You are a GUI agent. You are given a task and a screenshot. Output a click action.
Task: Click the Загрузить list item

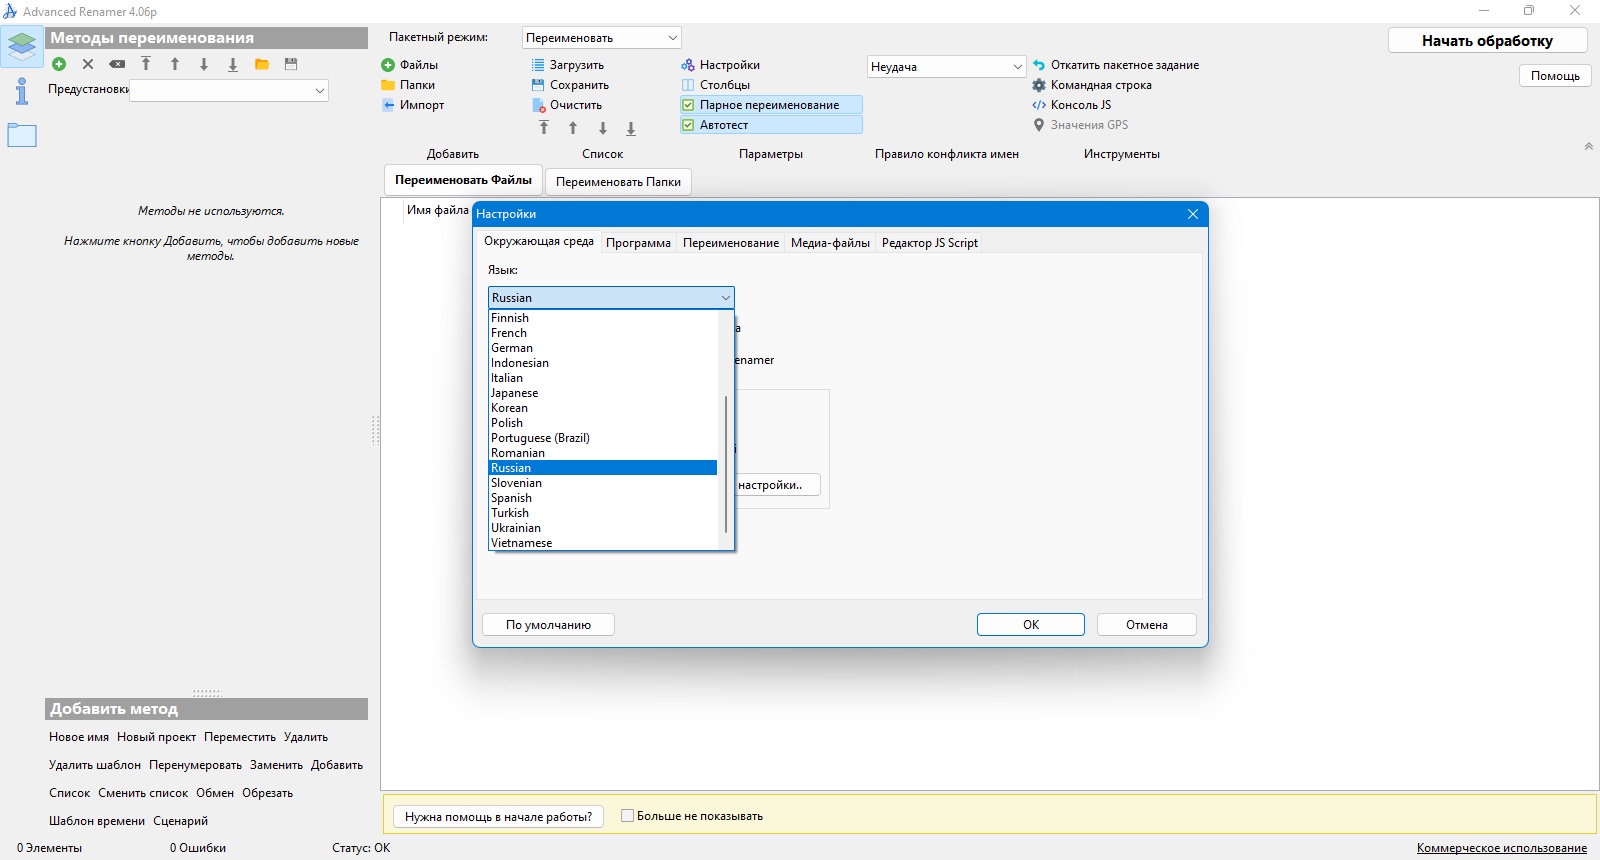(568, 65)
